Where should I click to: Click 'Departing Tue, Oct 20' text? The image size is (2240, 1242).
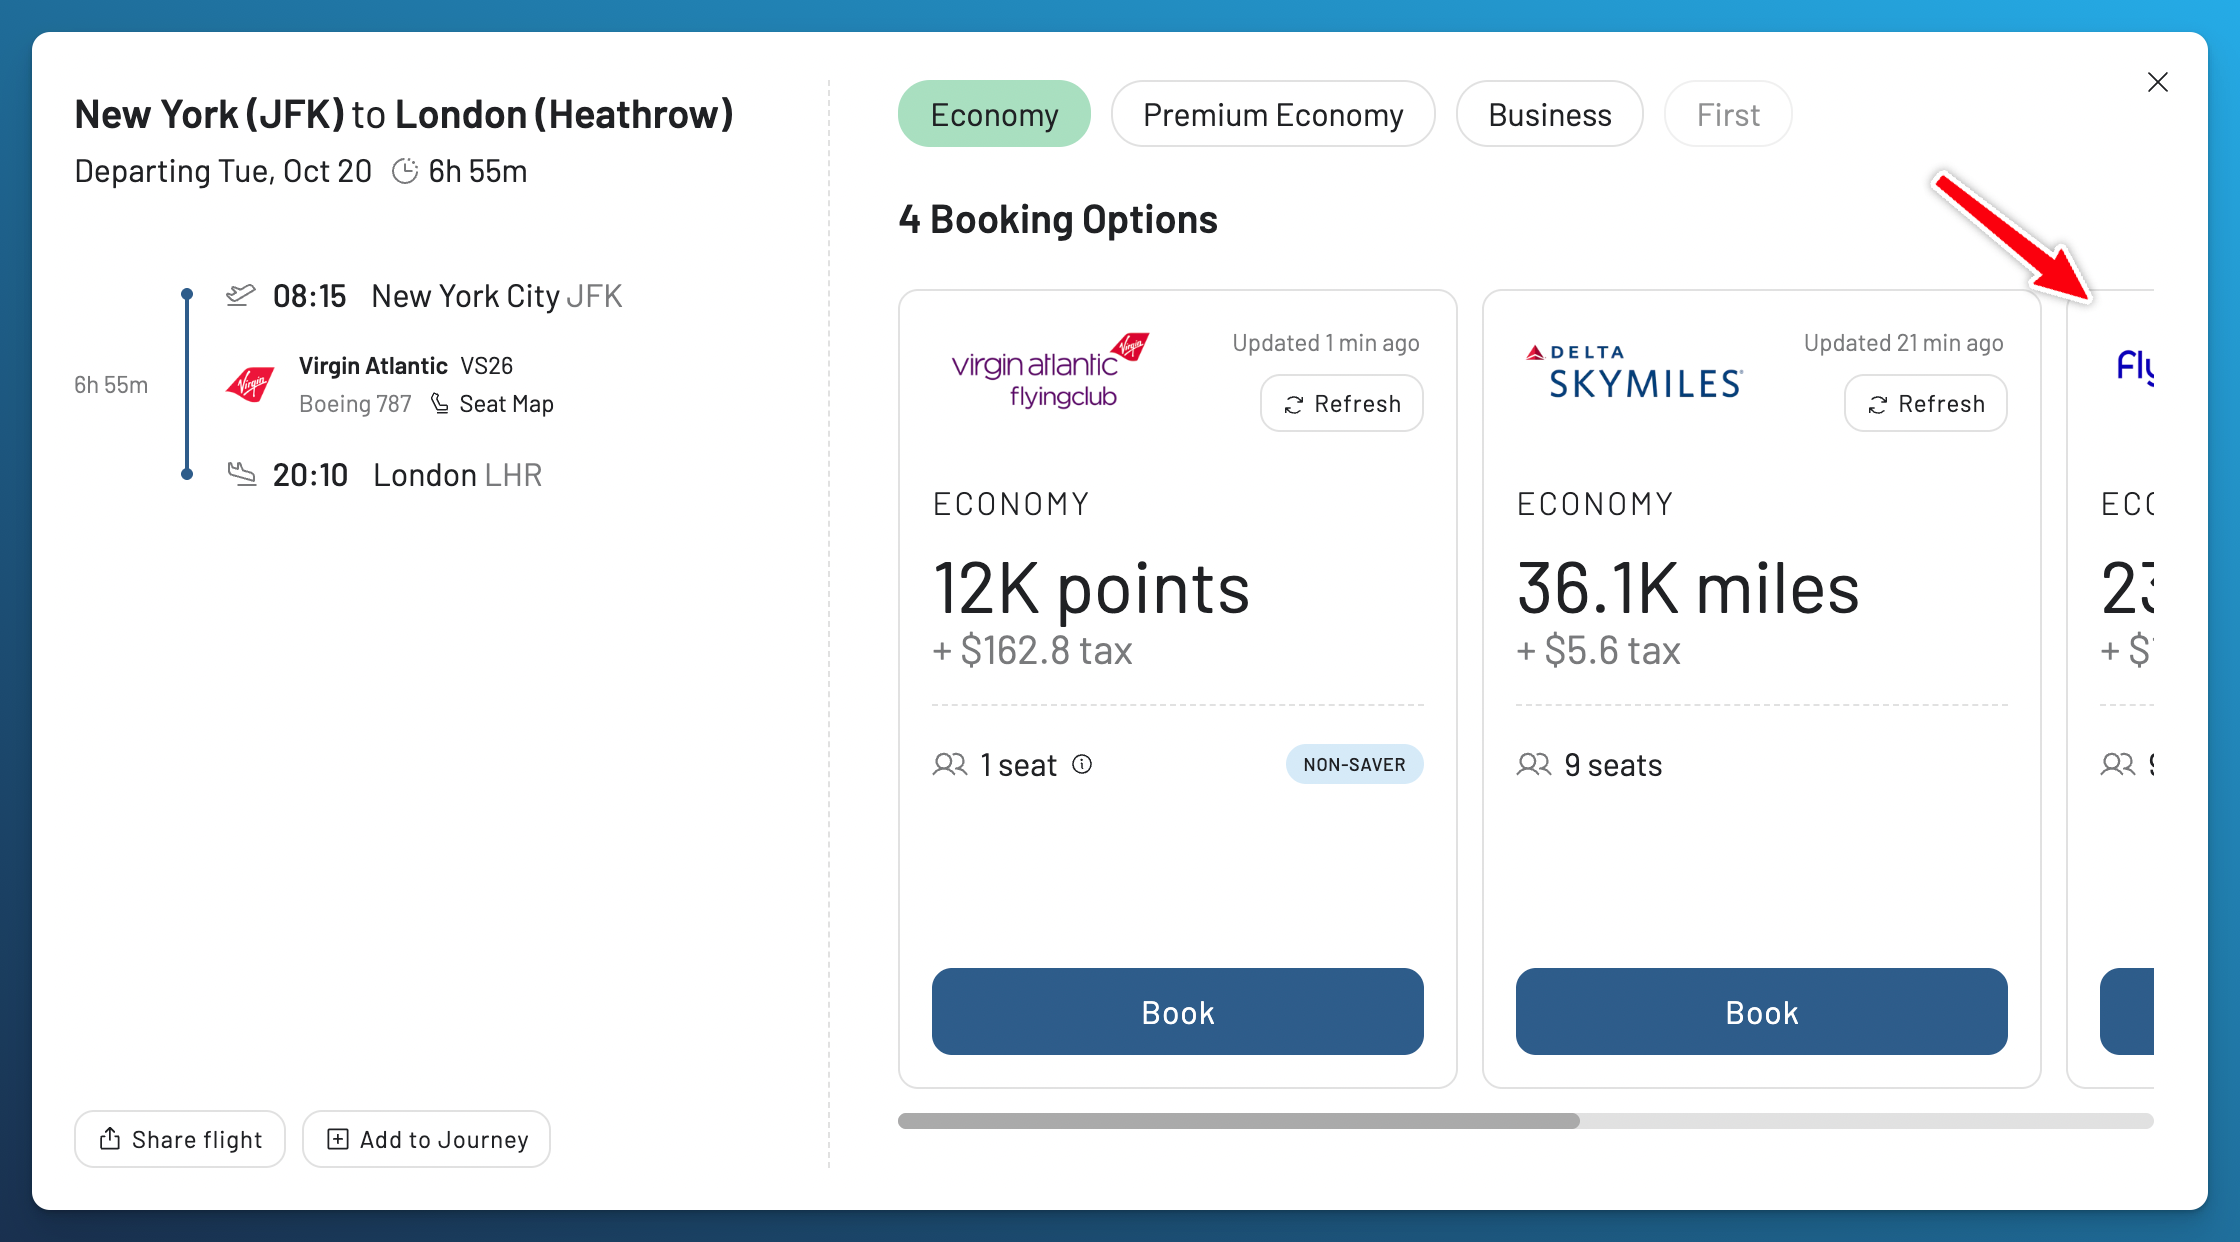coord(223,171)
